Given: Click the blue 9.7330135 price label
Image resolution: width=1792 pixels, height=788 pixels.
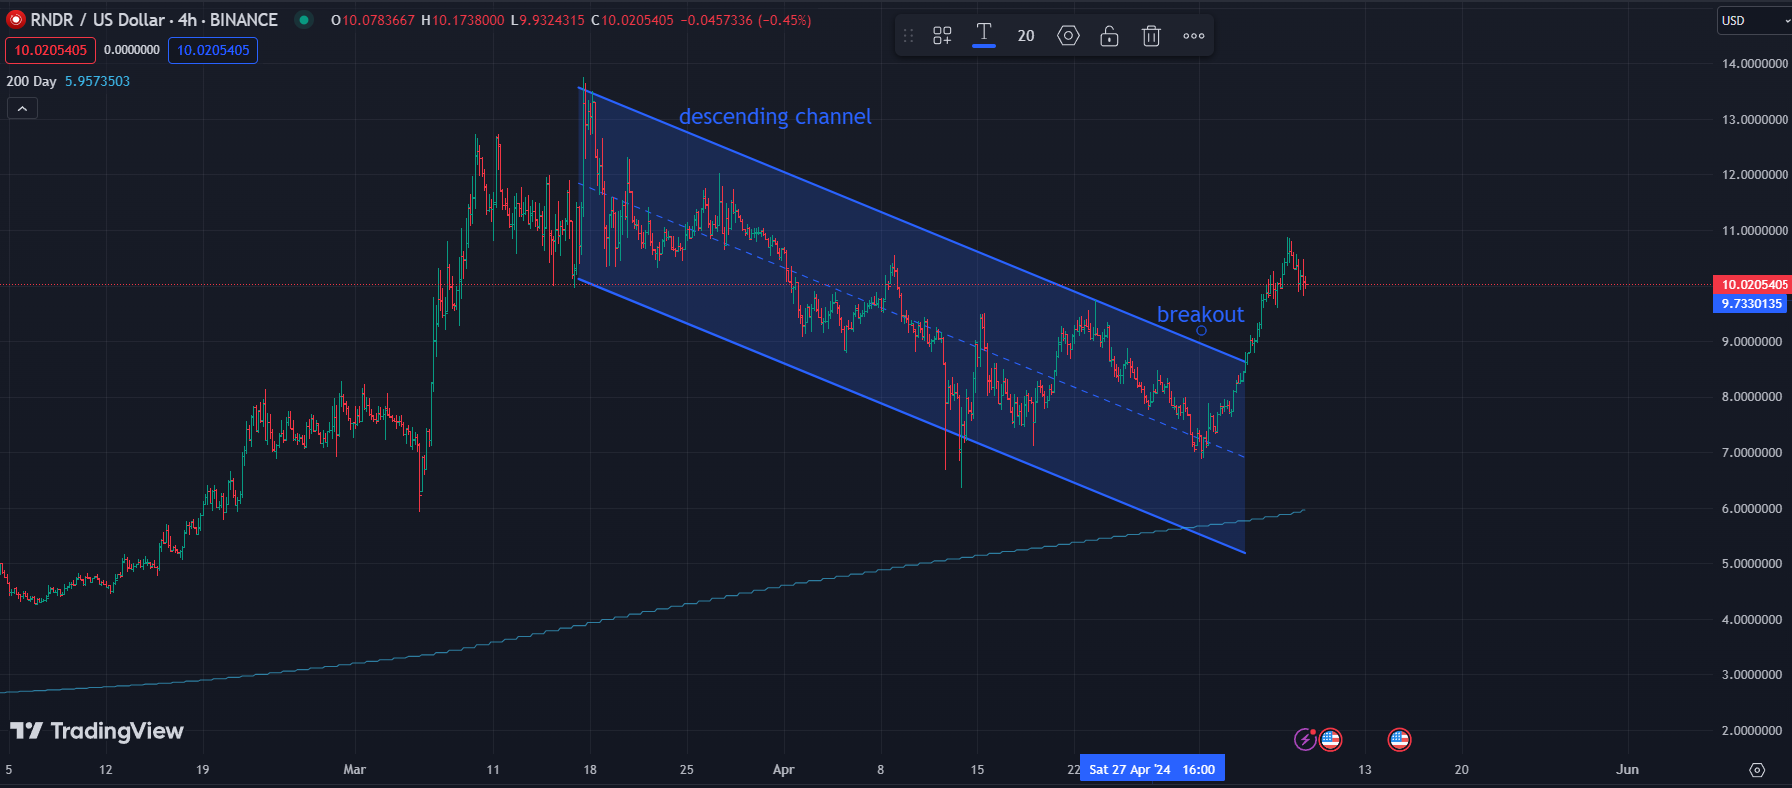Looking at the screenshot, I should [1751, 304].
